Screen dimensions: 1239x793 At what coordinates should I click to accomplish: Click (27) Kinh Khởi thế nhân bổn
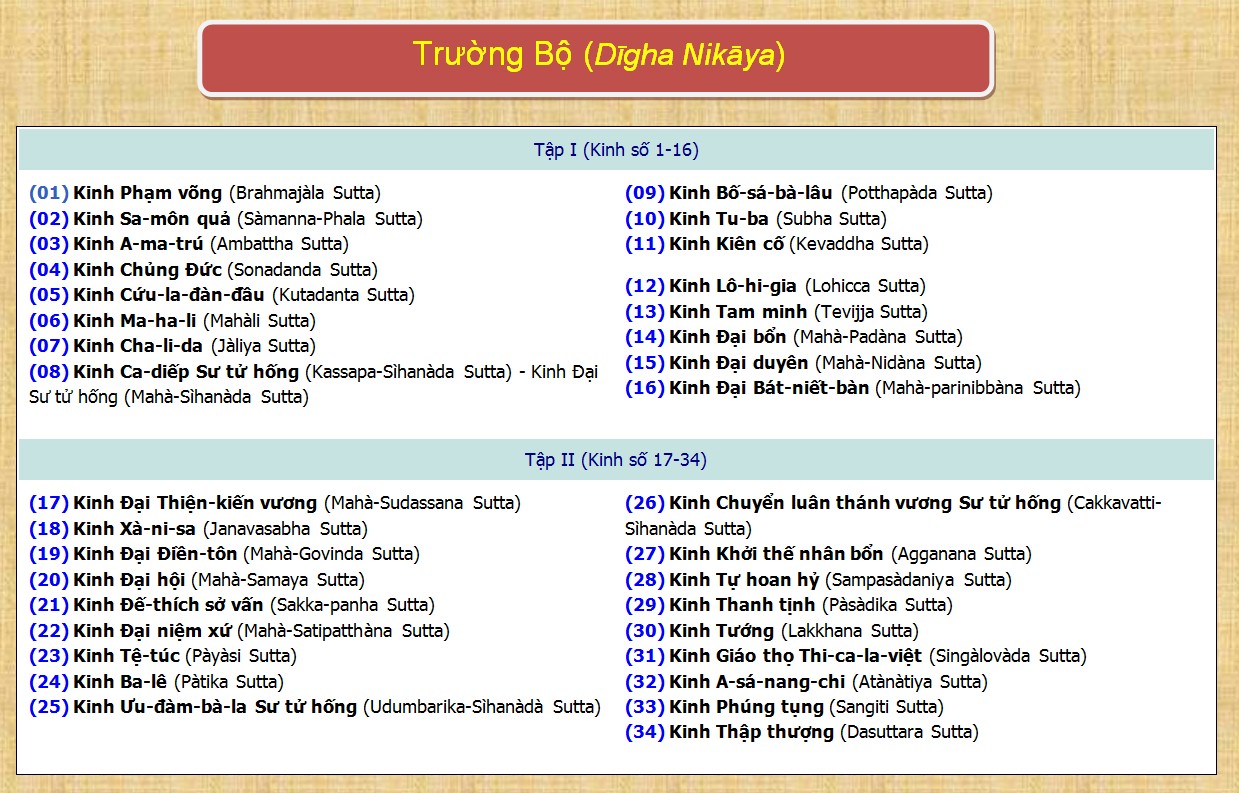[x=754, y=553]
